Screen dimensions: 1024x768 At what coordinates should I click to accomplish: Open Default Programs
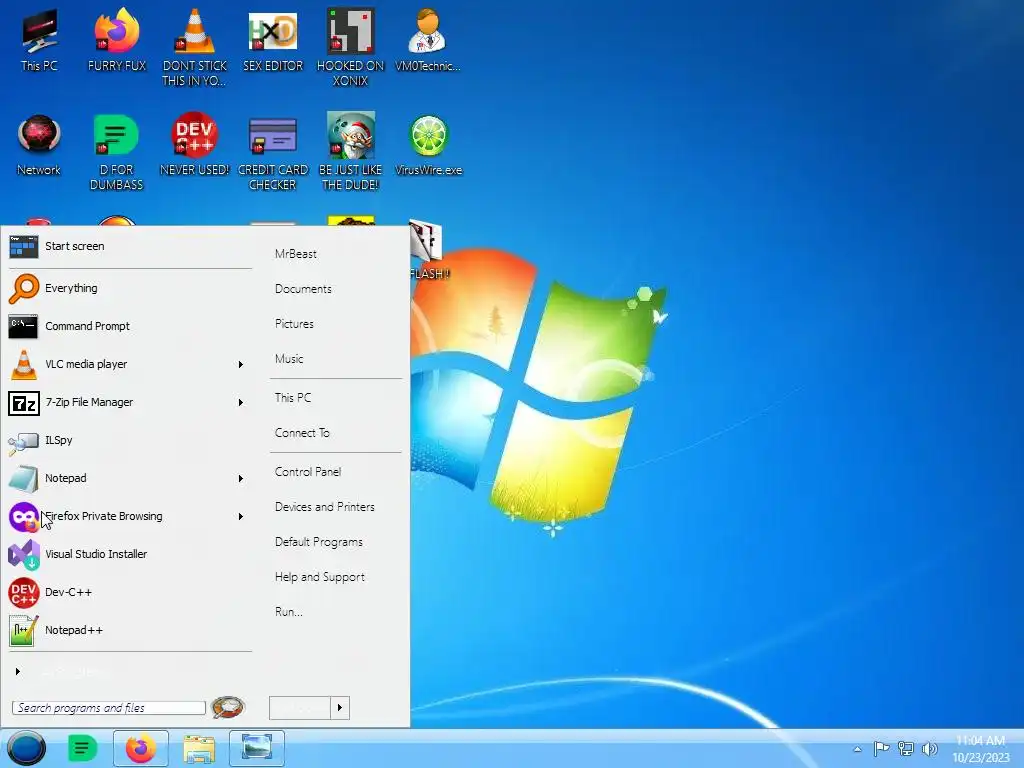coord(319,542)
